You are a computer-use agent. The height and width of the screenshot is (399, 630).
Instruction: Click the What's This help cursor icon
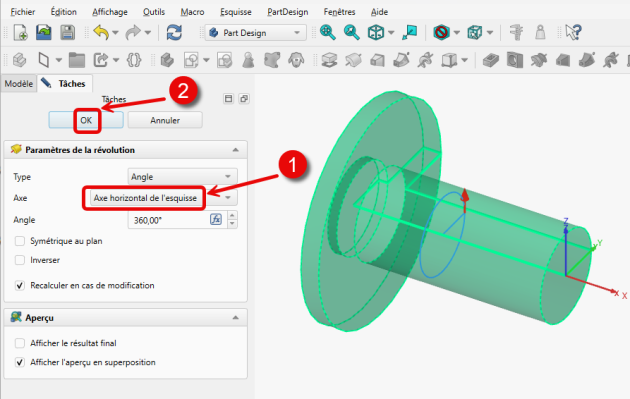point(573,32)
